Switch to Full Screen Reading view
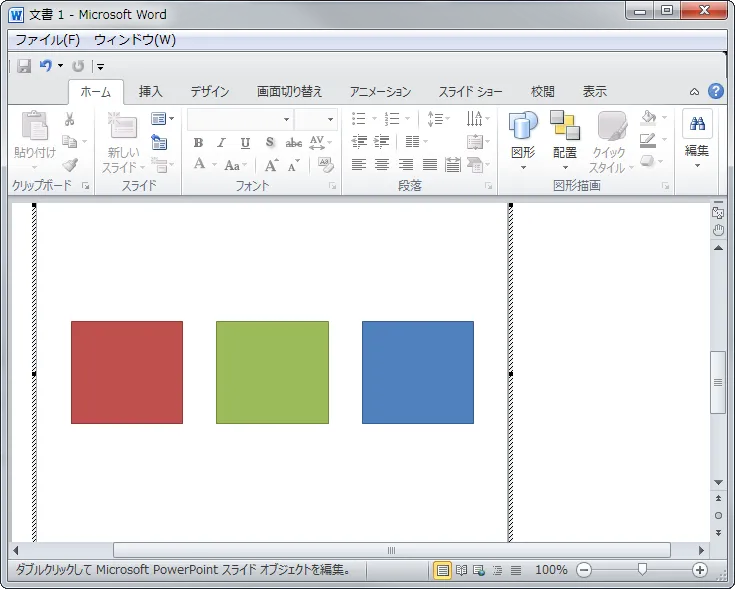Viewport: 735px width, 589px height. (x=461, y=570)
